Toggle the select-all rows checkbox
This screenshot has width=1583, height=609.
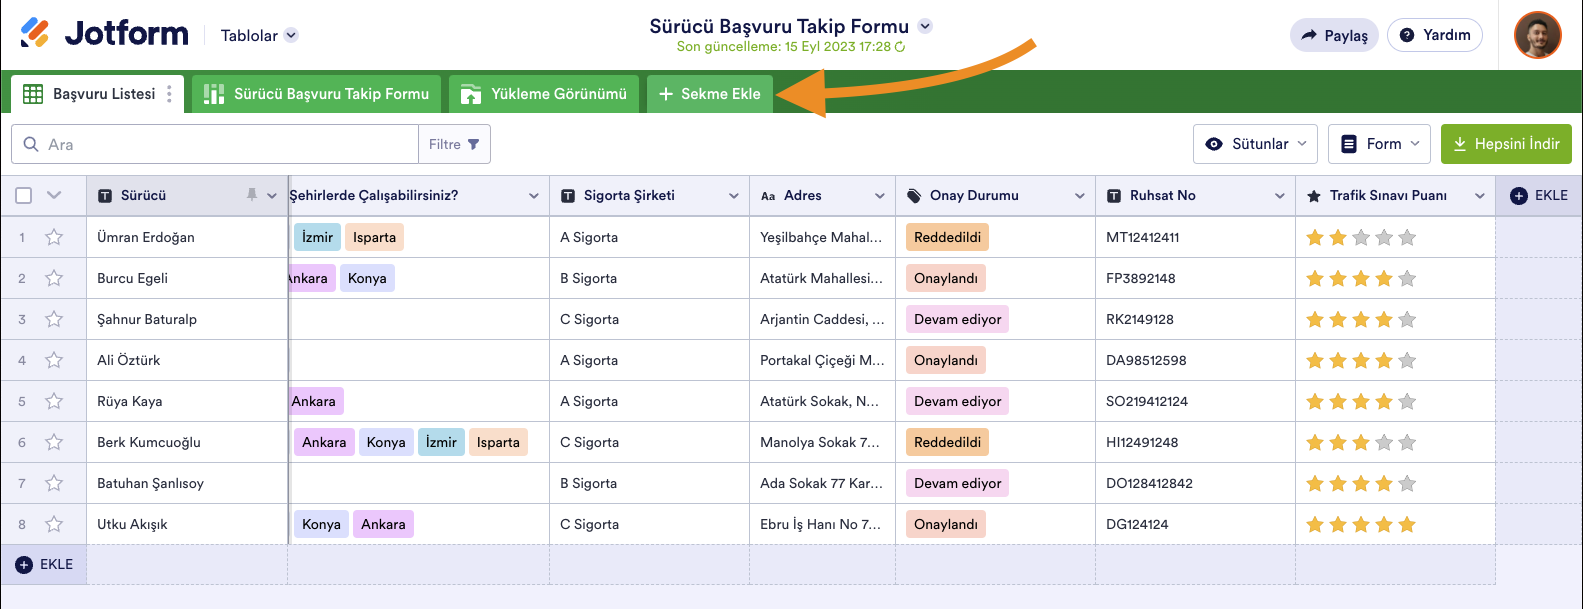(24, 196)
